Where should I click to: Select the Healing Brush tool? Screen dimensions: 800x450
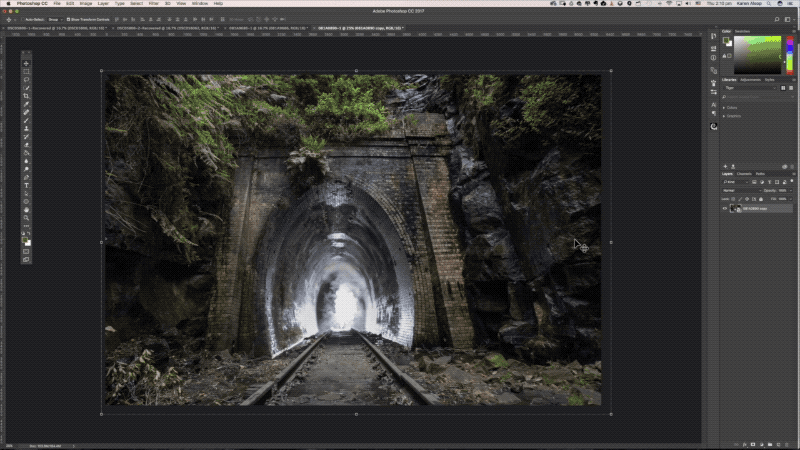coord(26,112)
